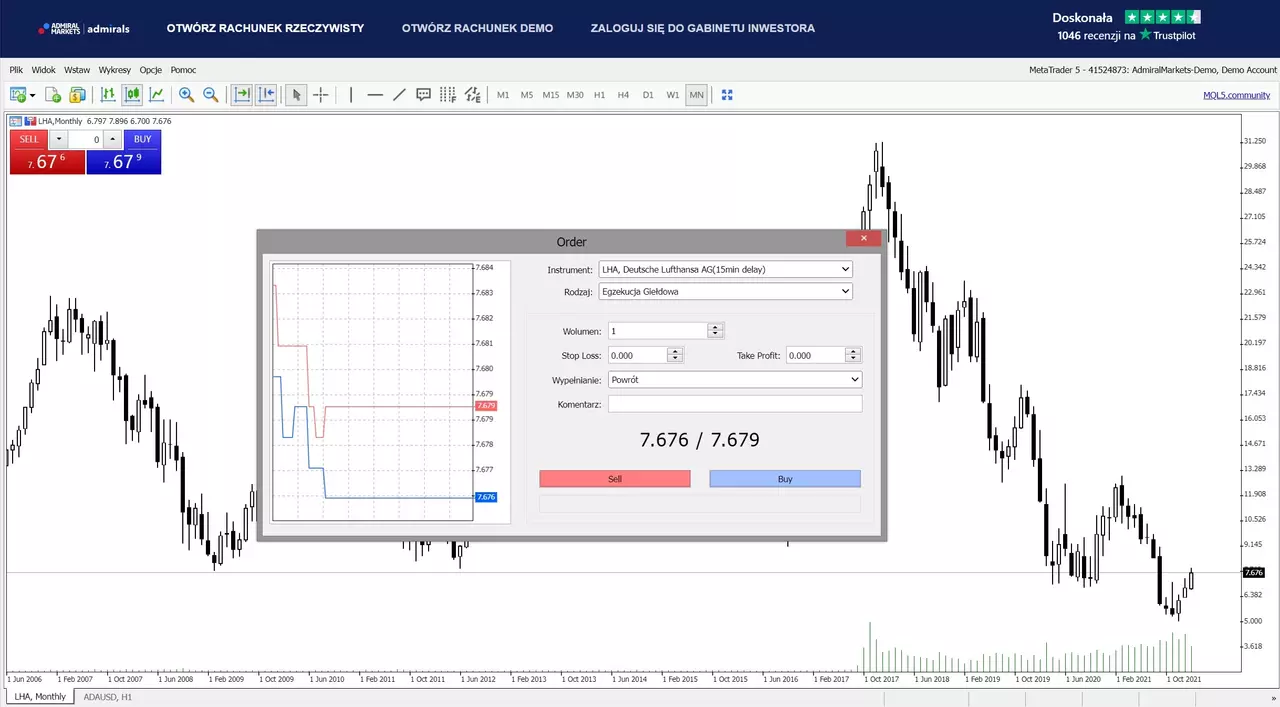Click the Komentarz input field
Image resolution: width=1280 pixels, height=707 pixels.
pos(735,404)
